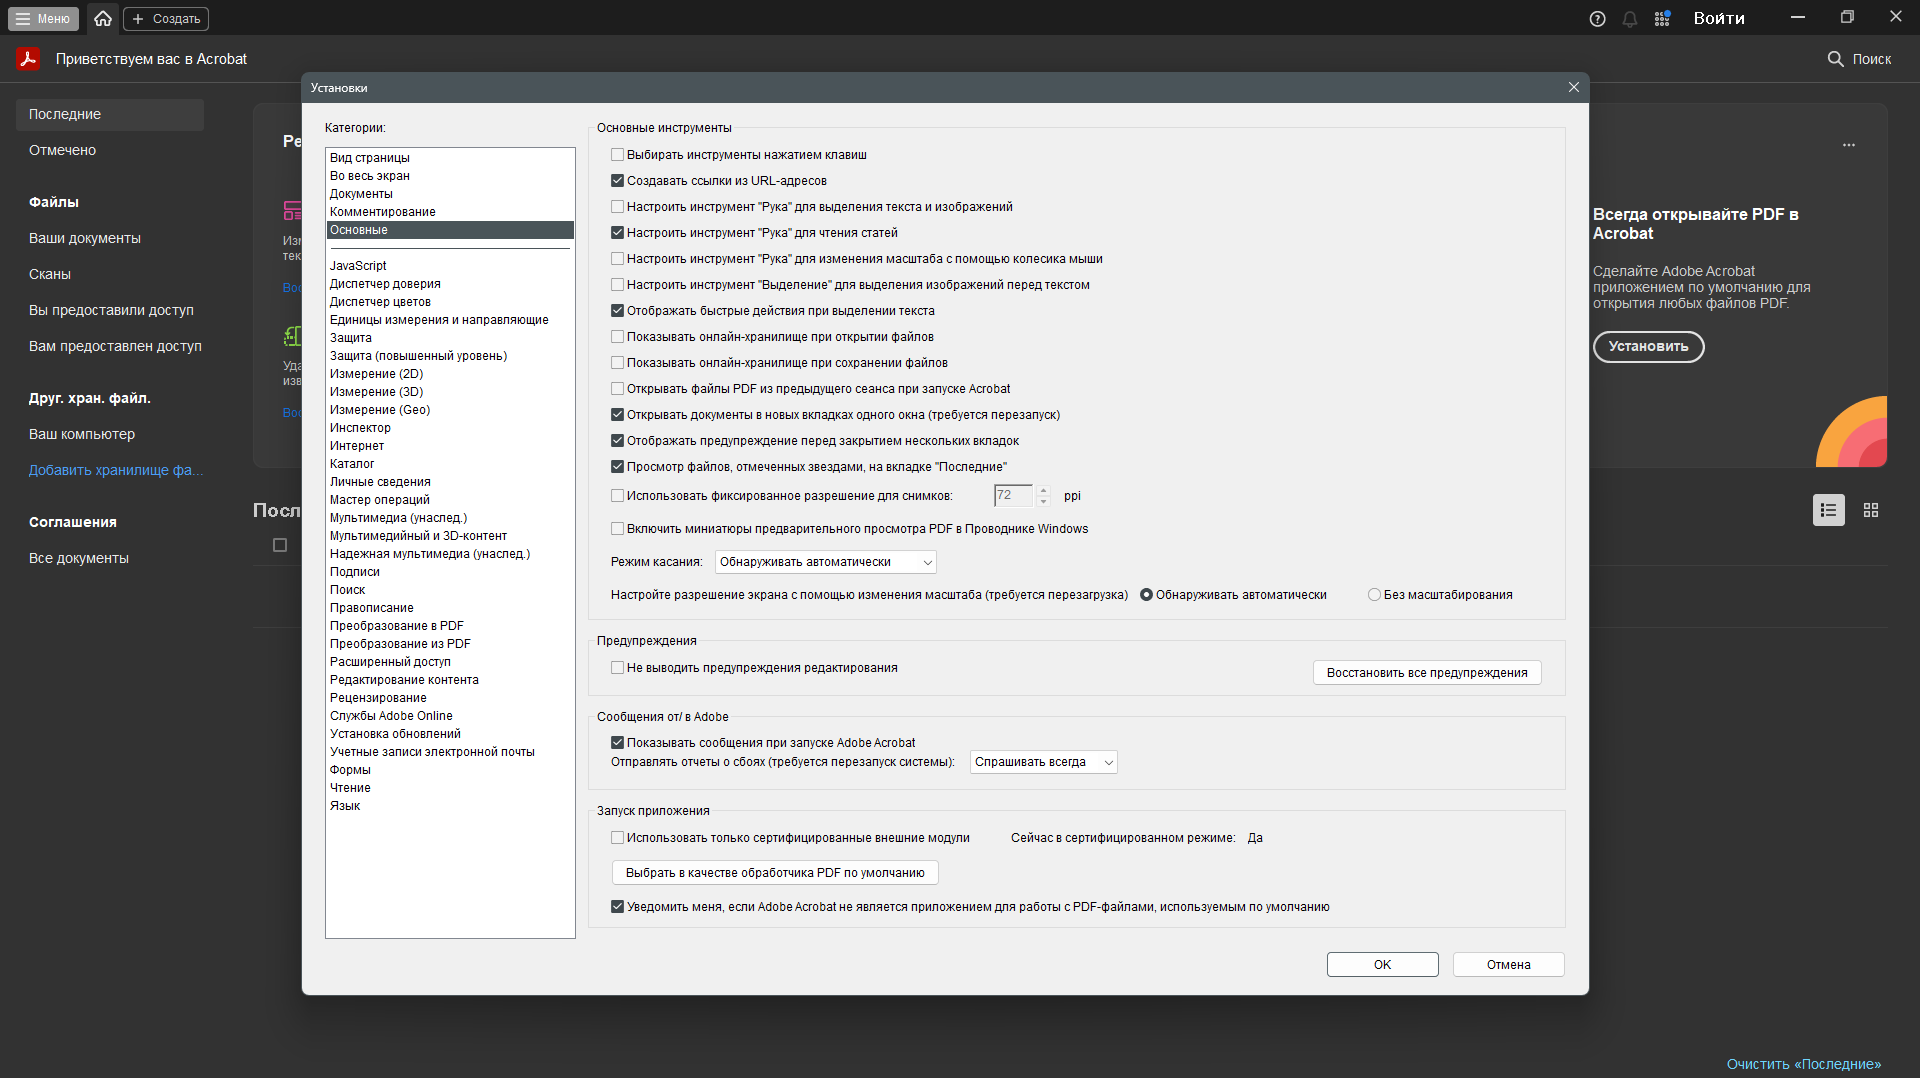Select 'Обнаруживать автоматически' radio button
The height and width of the screenshot is (1080, 1920).
[x=1146, y=595]
